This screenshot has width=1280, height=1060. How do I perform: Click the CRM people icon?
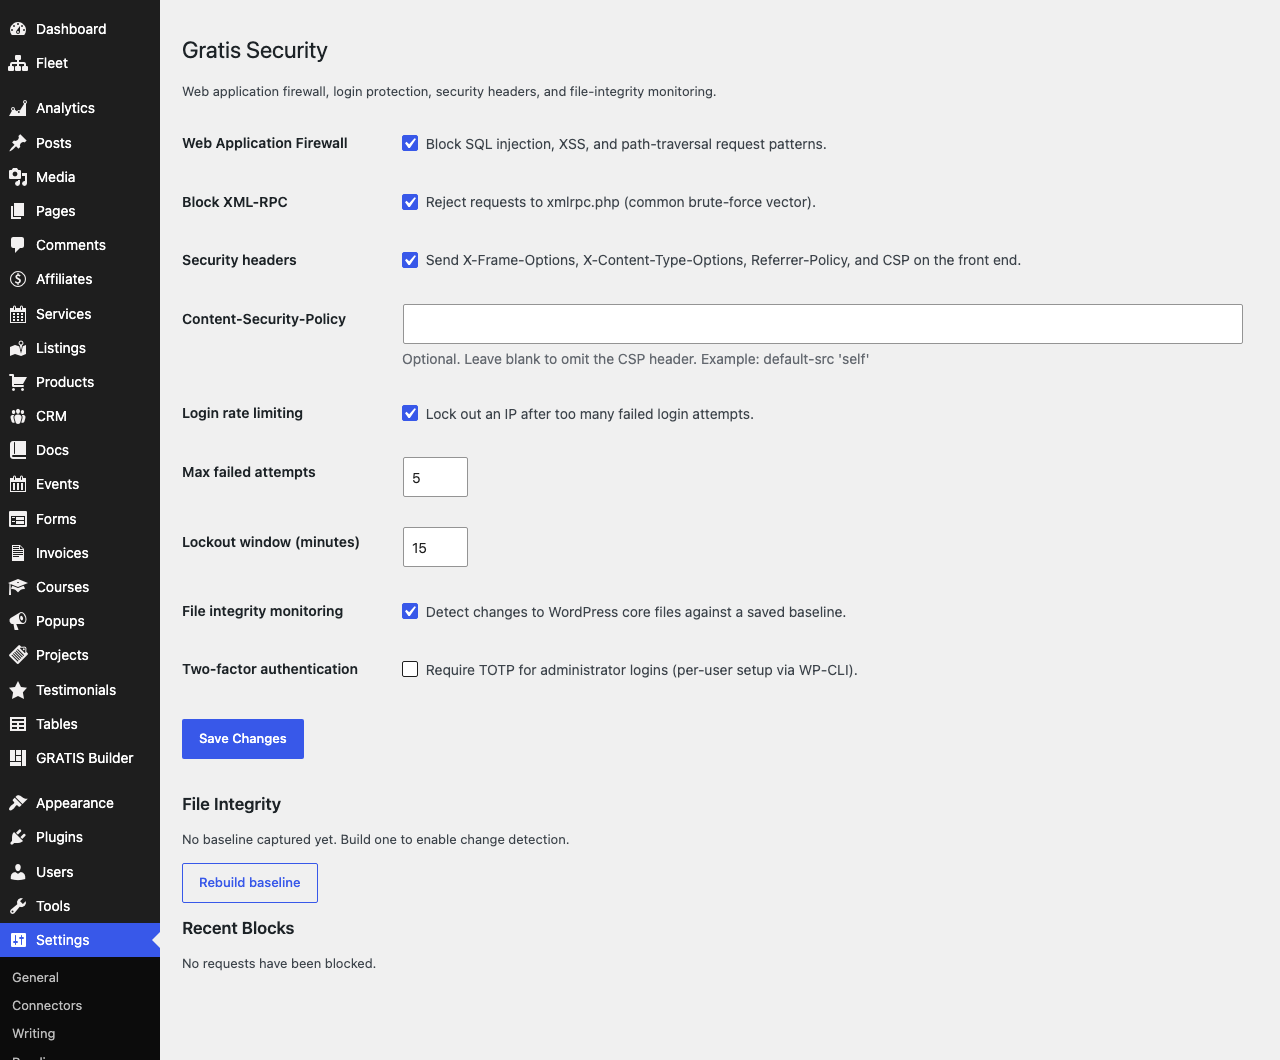pos(18,416)
